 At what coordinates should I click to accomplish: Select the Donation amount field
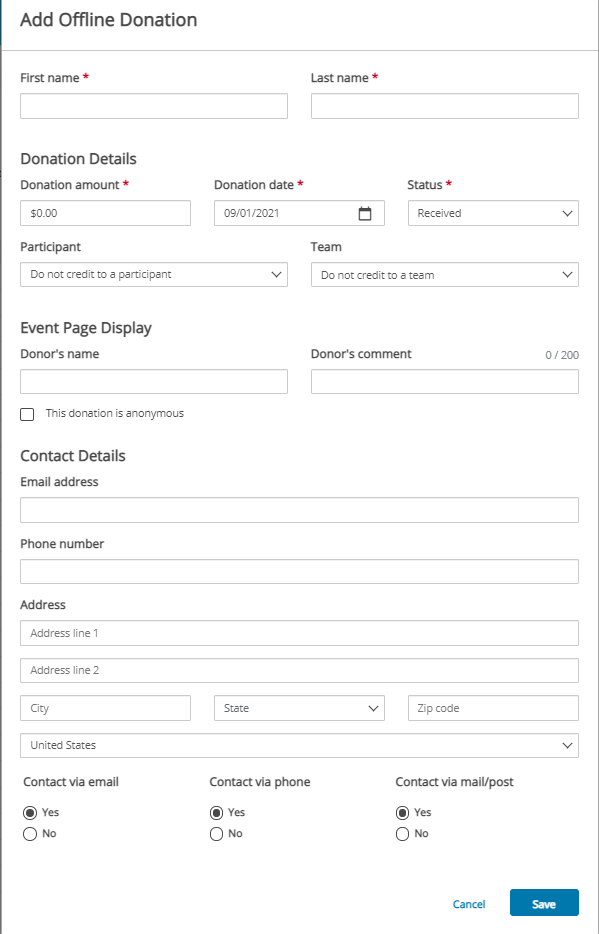[105, 213]
